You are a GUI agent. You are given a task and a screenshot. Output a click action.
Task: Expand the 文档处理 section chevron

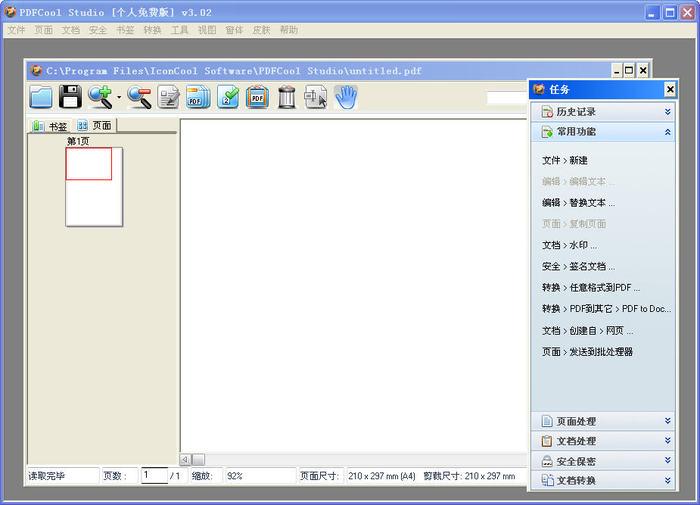[x=667, y=441]
